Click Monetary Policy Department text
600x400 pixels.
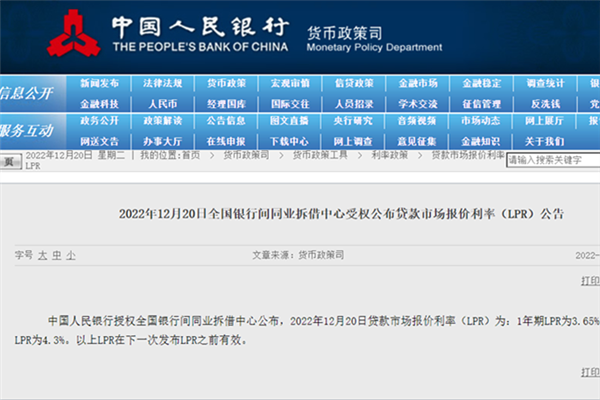374,47
